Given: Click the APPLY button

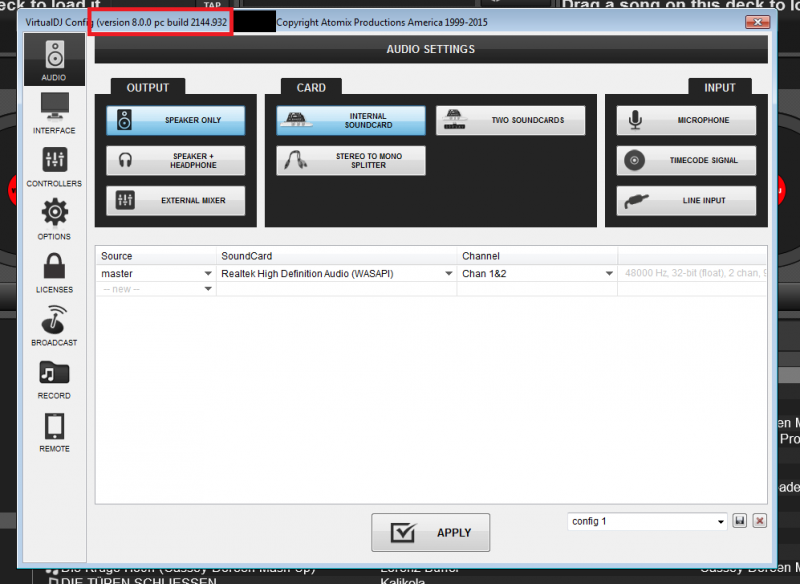Looking at the screenshot, I should pos(431,532).
